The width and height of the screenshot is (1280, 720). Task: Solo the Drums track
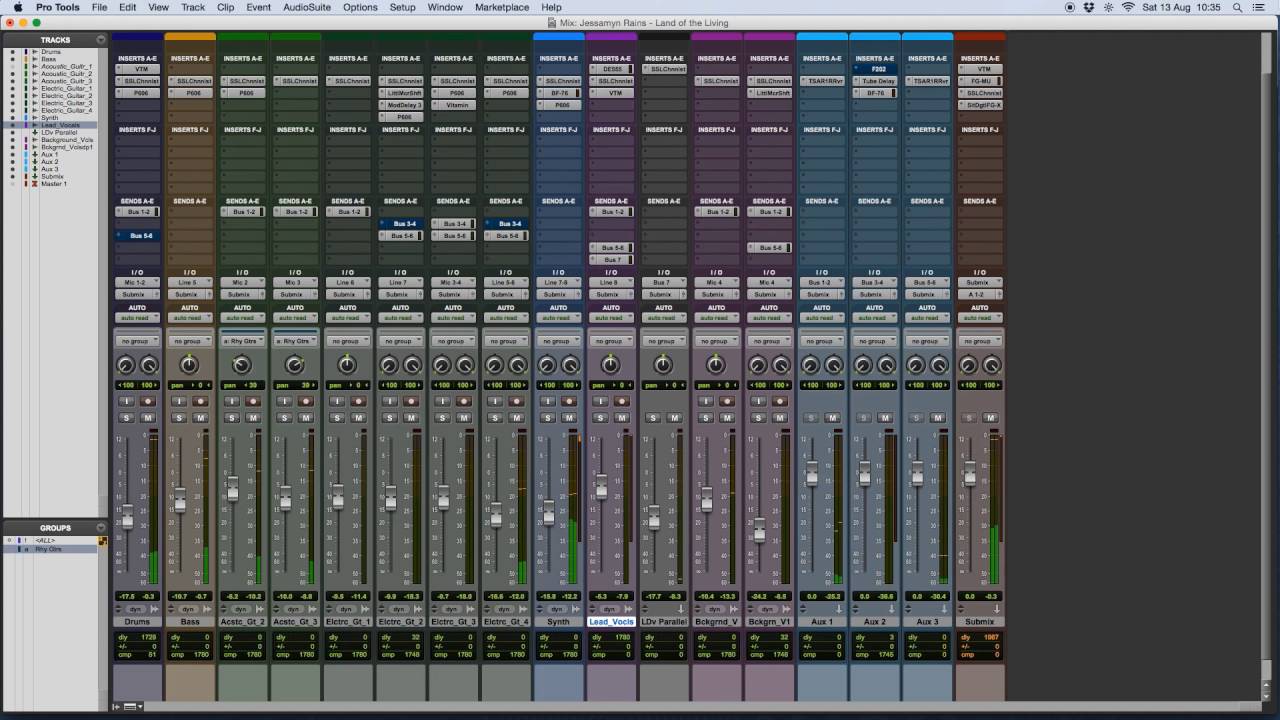click(x=126, y=418)
